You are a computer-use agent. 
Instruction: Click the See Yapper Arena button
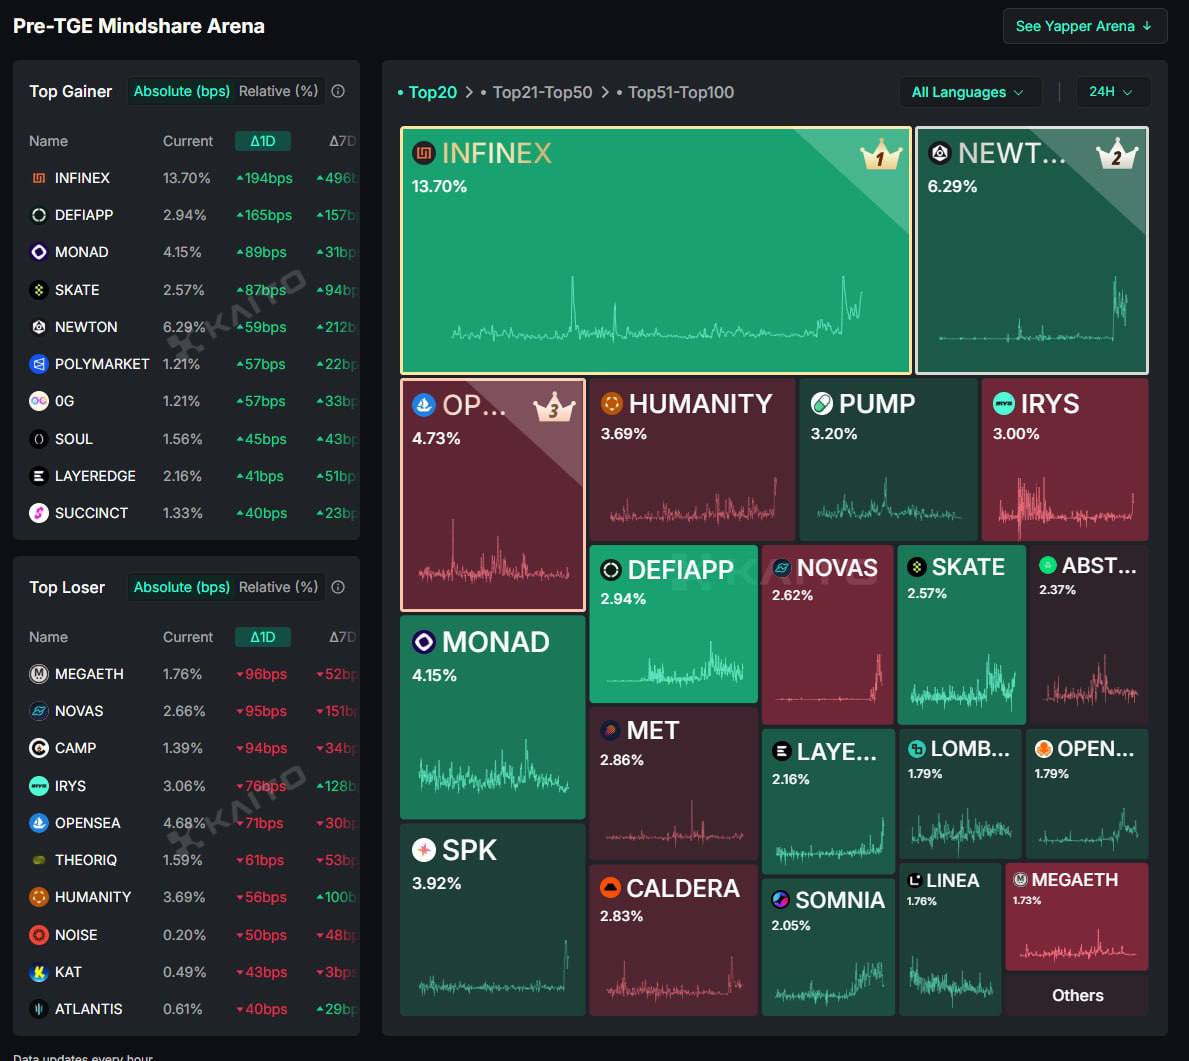(1084, 26)
